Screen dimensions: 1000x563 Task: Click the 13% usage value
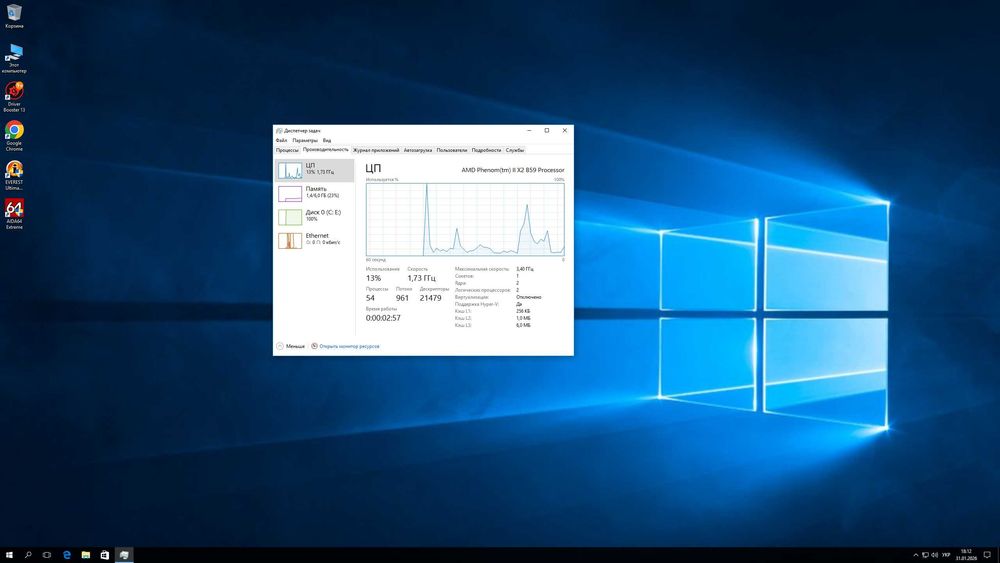point(373,278)
